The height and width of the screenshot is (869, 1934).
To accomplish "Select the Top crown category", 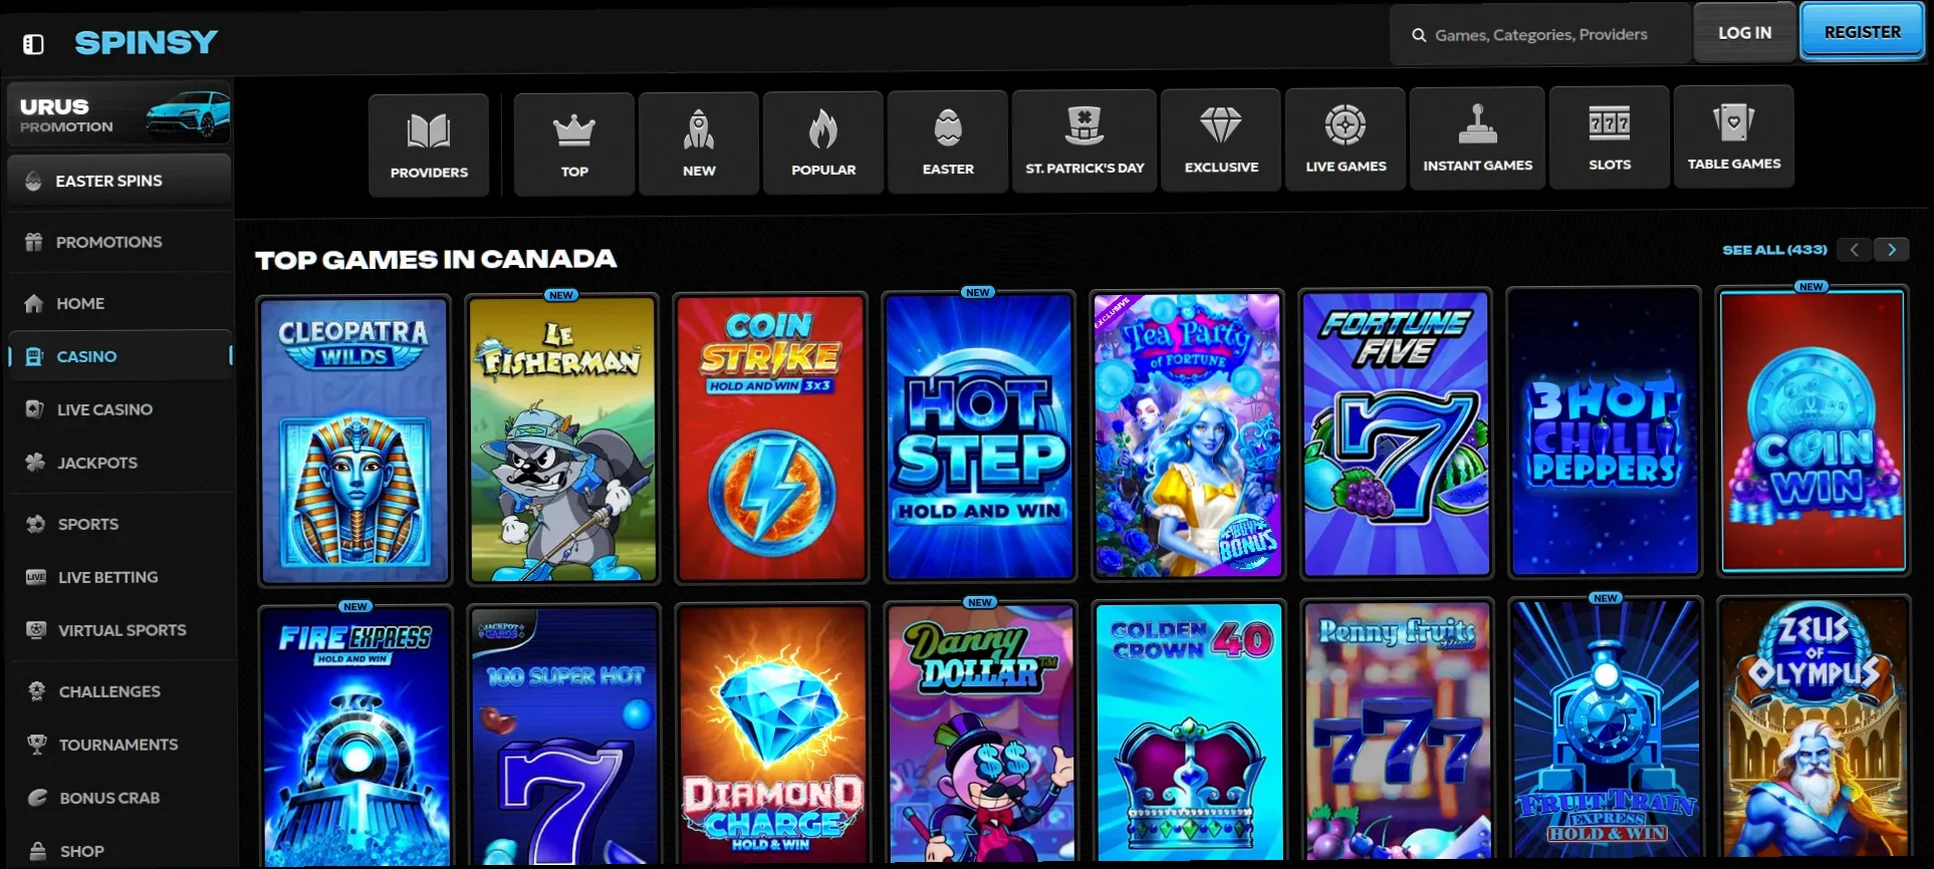I will [574, 144].
